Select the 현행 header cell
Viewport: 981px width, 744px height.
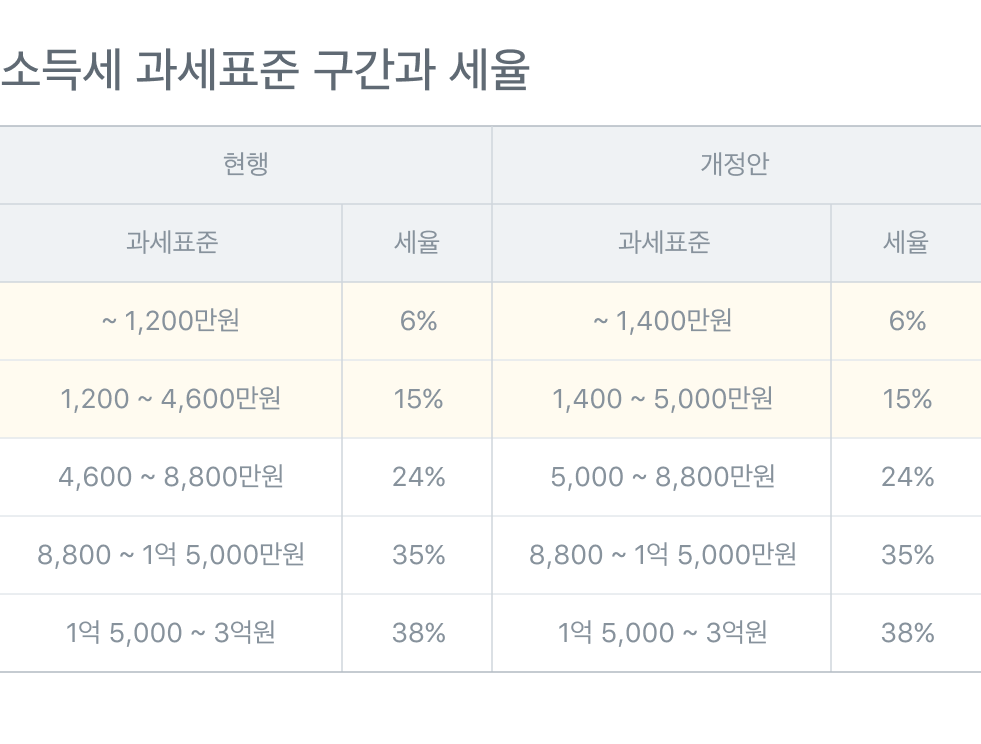coord(245,164)
